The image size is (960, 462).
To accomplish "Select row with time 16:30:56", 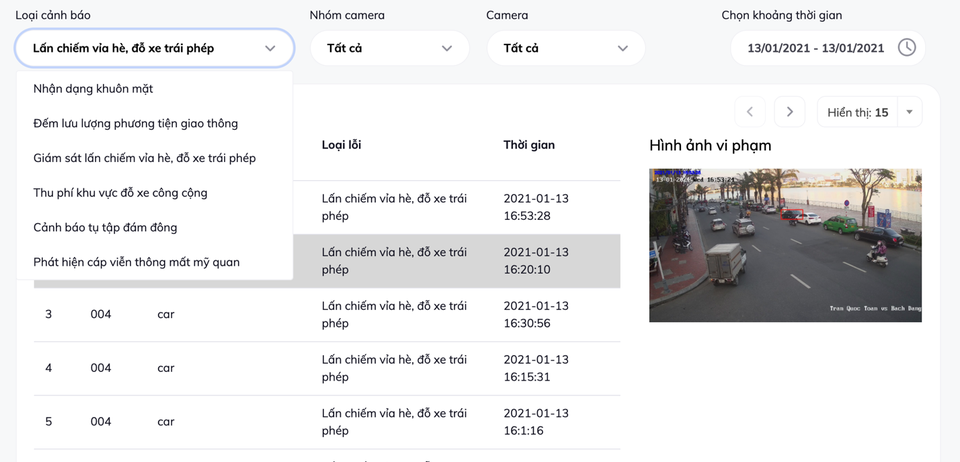I will 327,315.
